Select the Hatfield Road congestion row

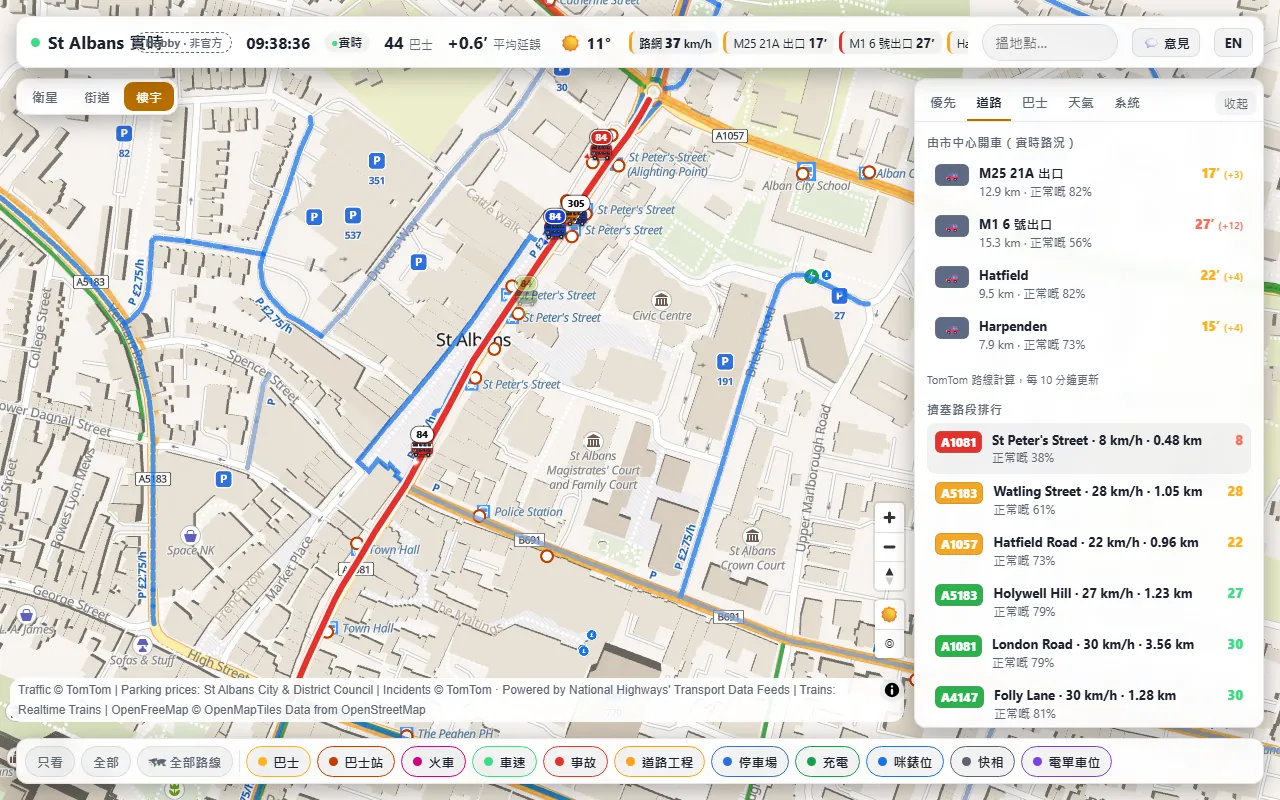point(1089,551)
